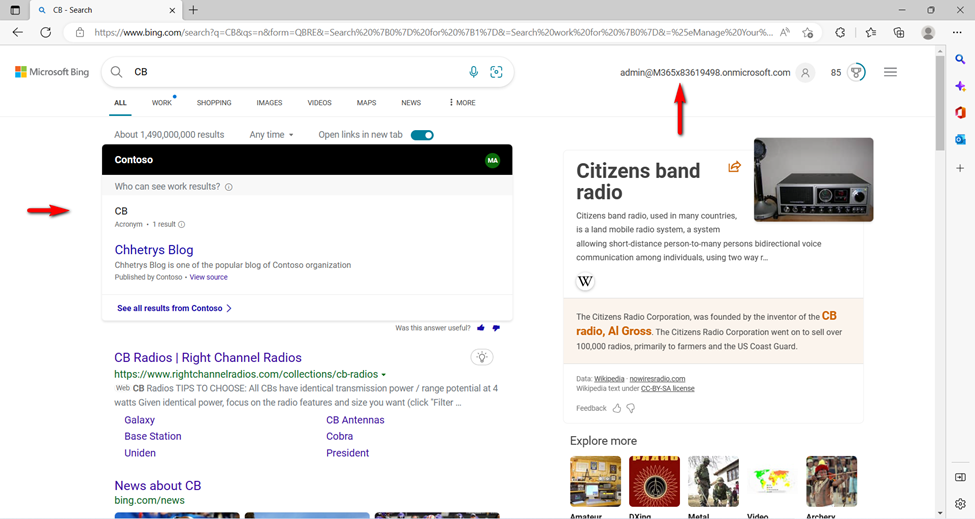Close the CB - Search tab

coord(172,10)
